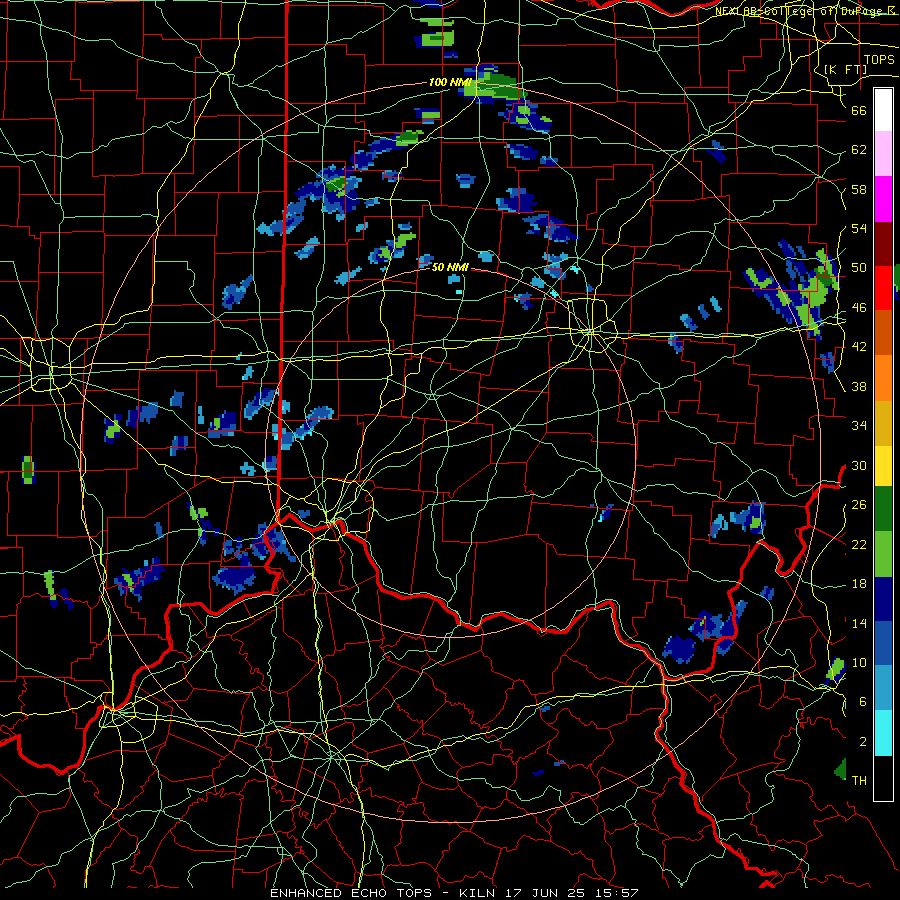Choose the light green legend swatch
900x900 pixels.
[x=883, y=554]
